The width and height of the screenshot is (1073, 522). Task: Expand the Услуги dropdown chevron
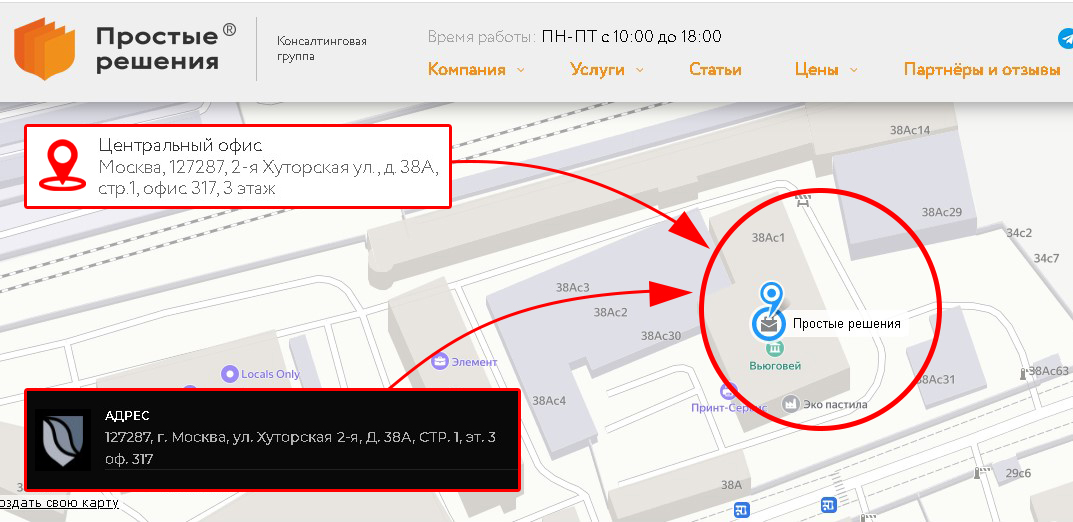[640, 70]
